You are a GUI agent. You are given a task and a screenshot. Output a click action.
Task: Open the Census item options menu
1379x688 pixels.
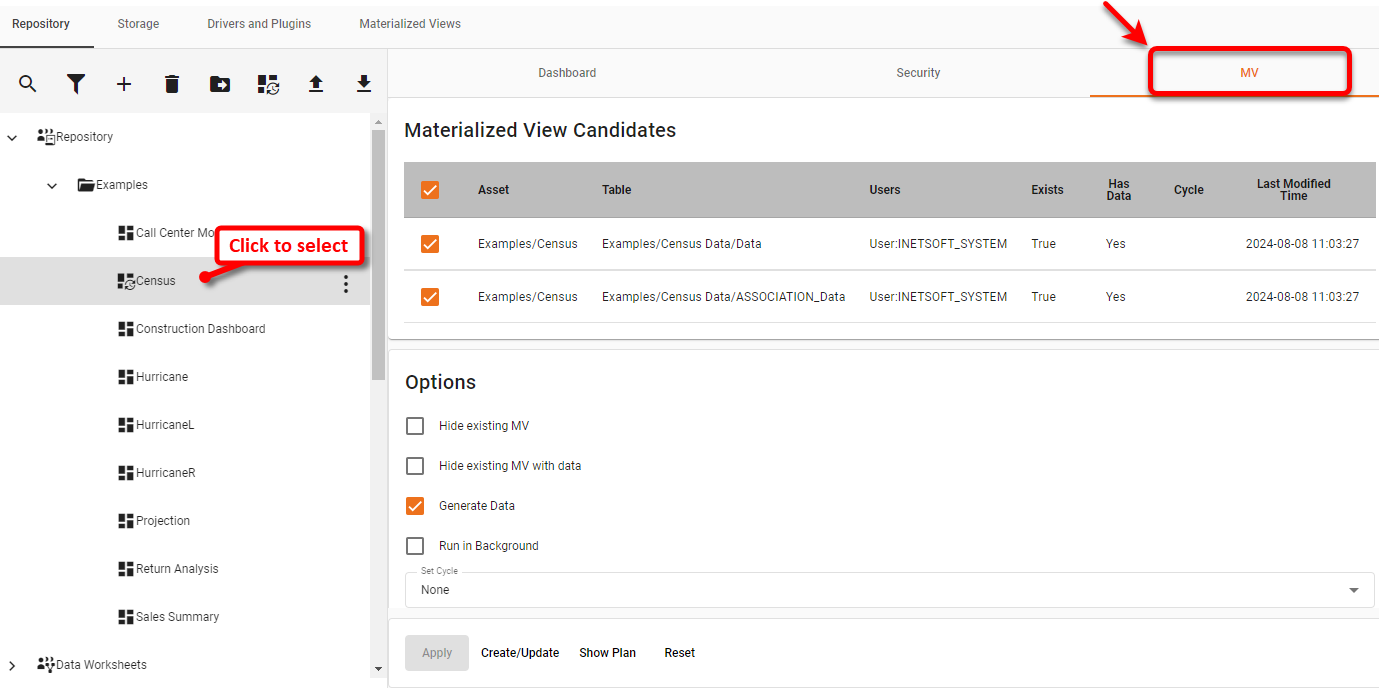tap(345, 284)
